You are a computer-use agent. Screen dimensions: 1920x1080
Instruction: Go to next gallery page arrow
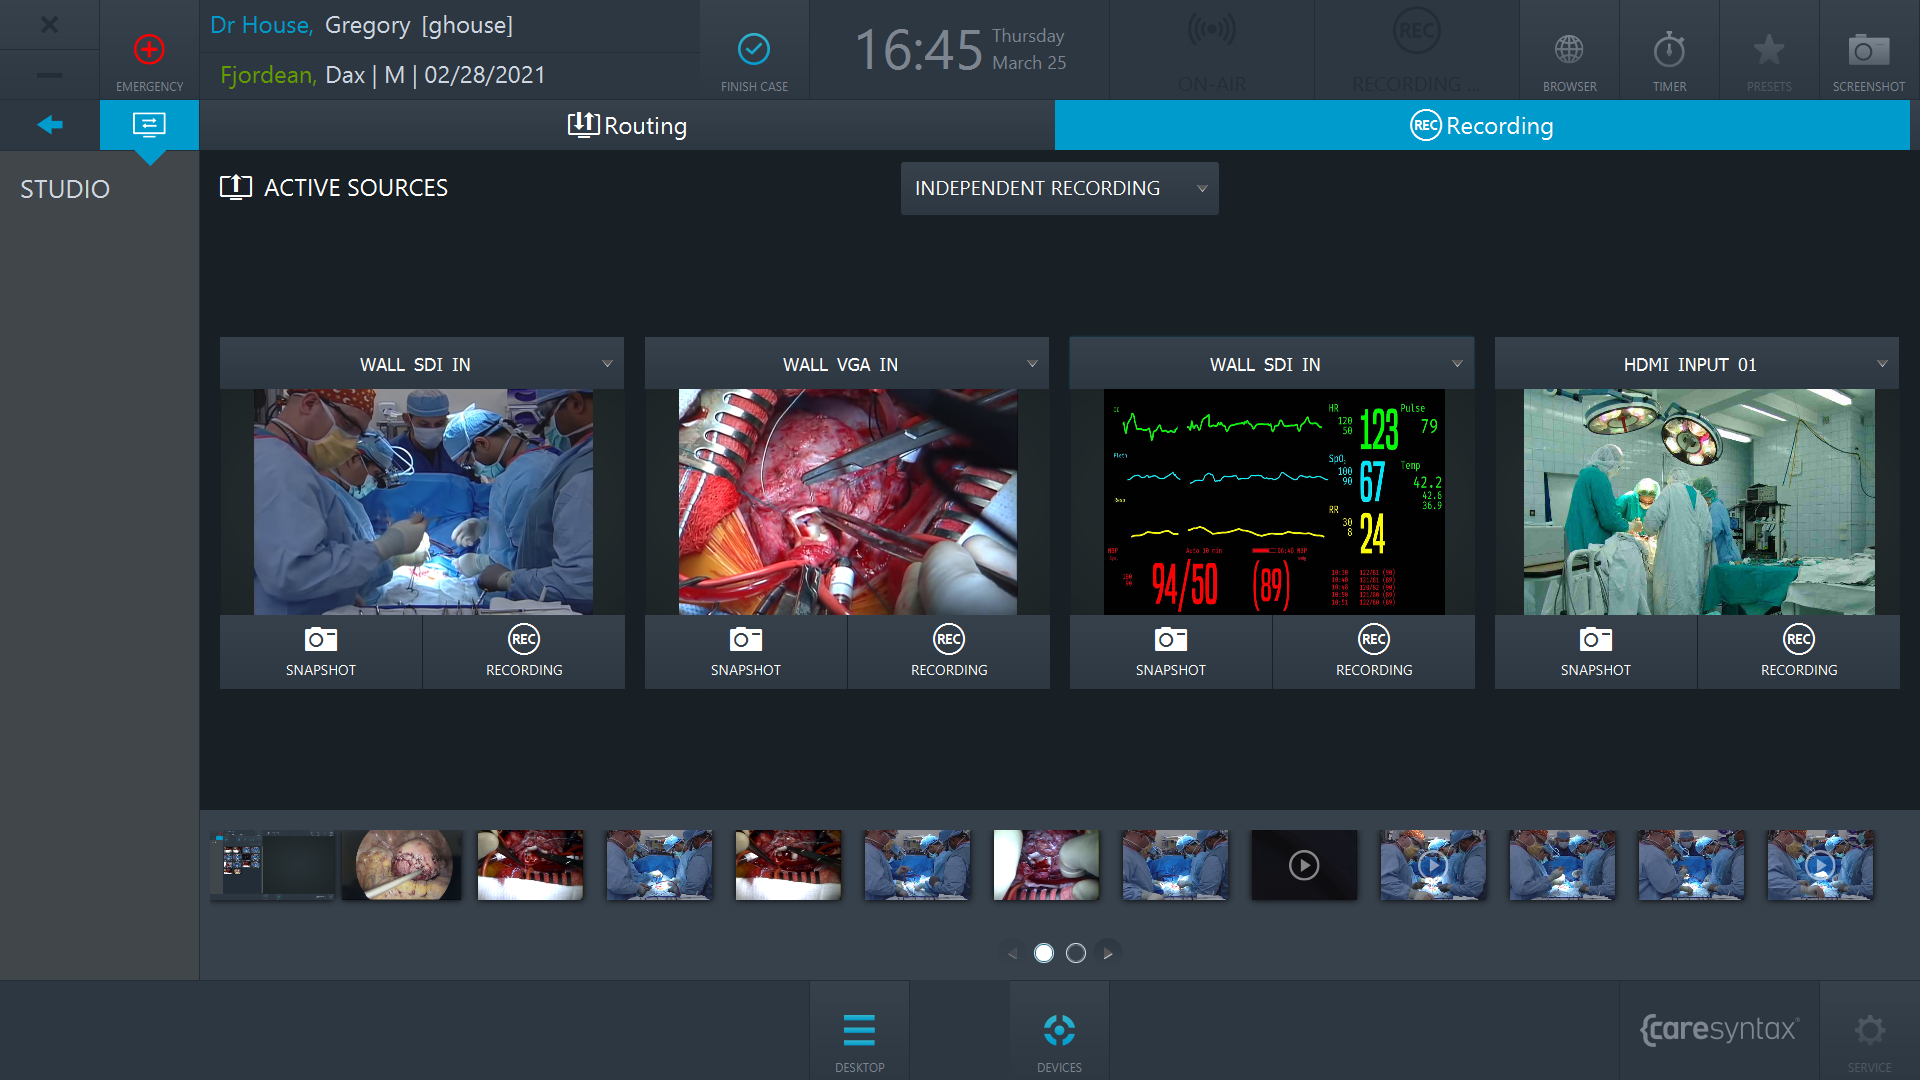[x=1108, y=953]
